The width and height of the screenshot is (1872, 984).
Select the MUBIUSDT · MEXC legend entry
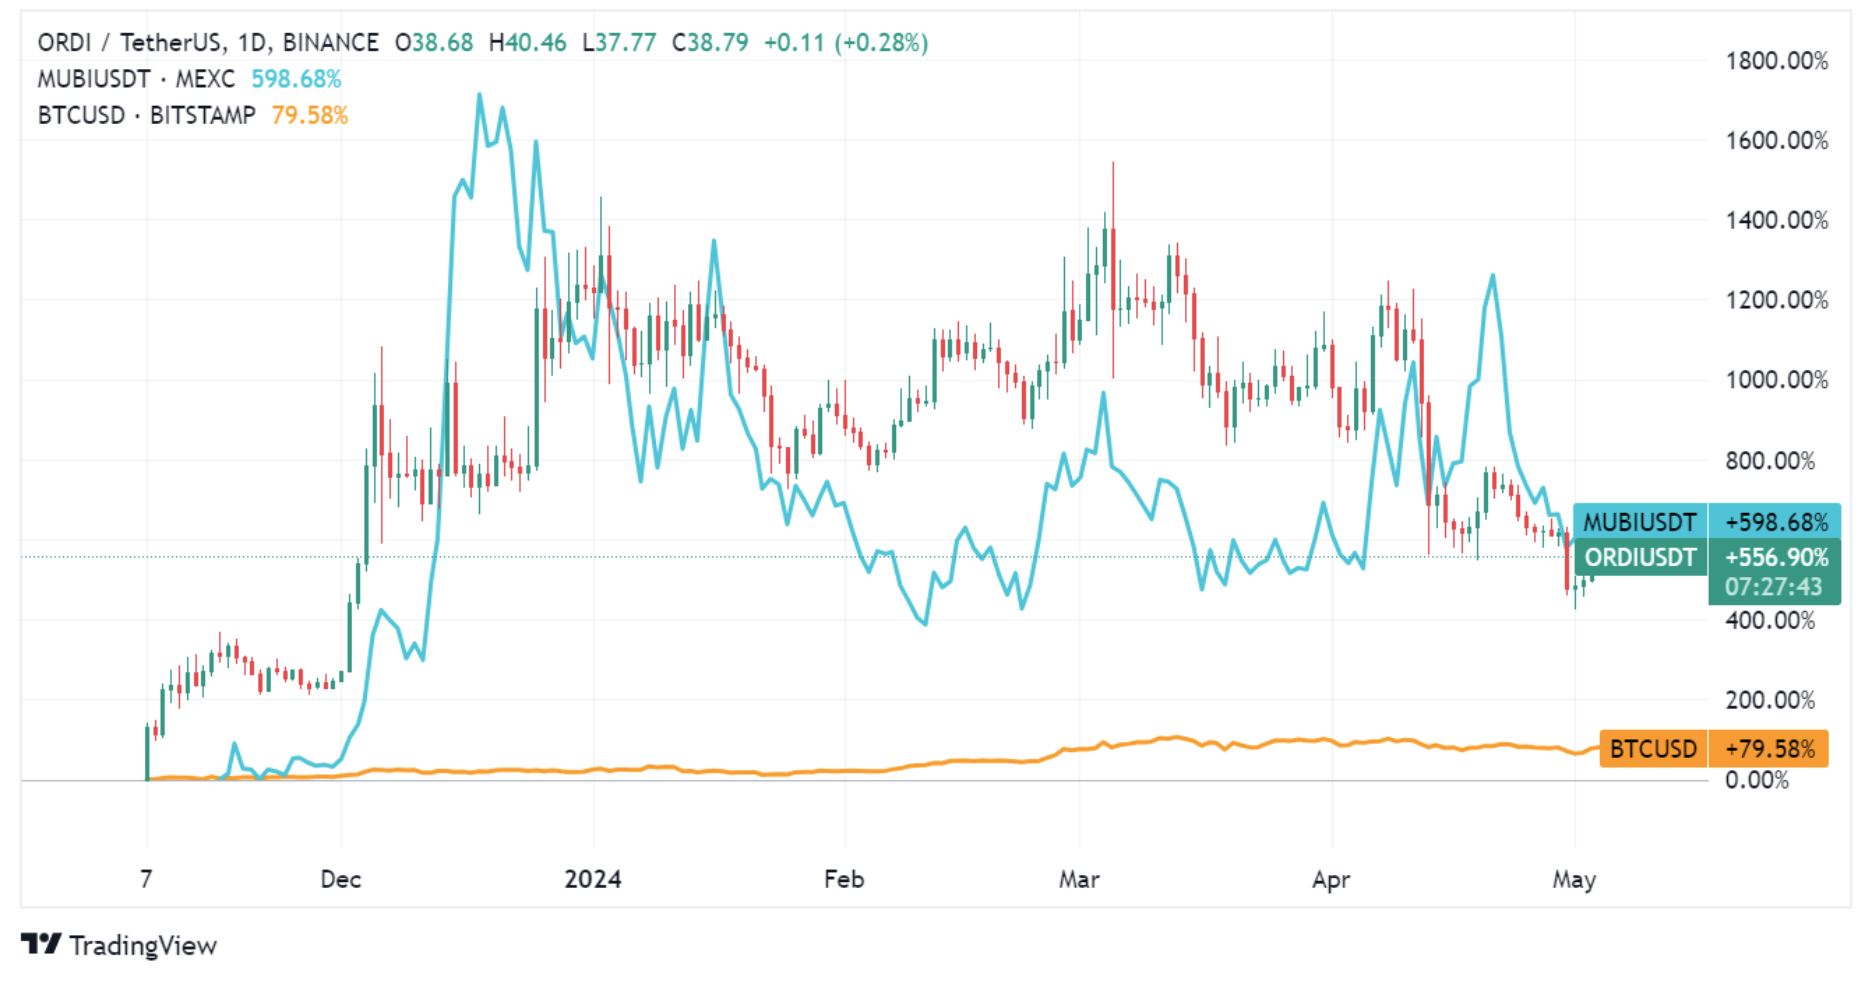[x=136, y=79]
